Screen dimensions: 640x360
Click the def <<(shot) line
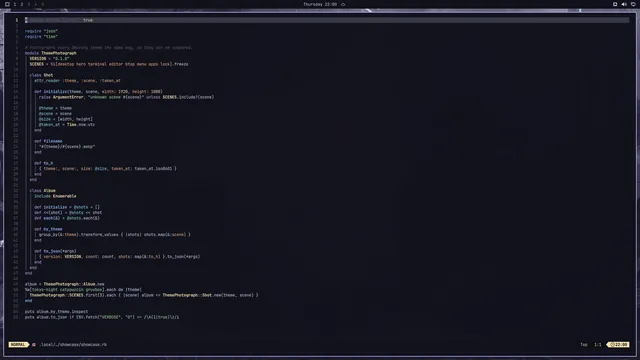(68, 213)
